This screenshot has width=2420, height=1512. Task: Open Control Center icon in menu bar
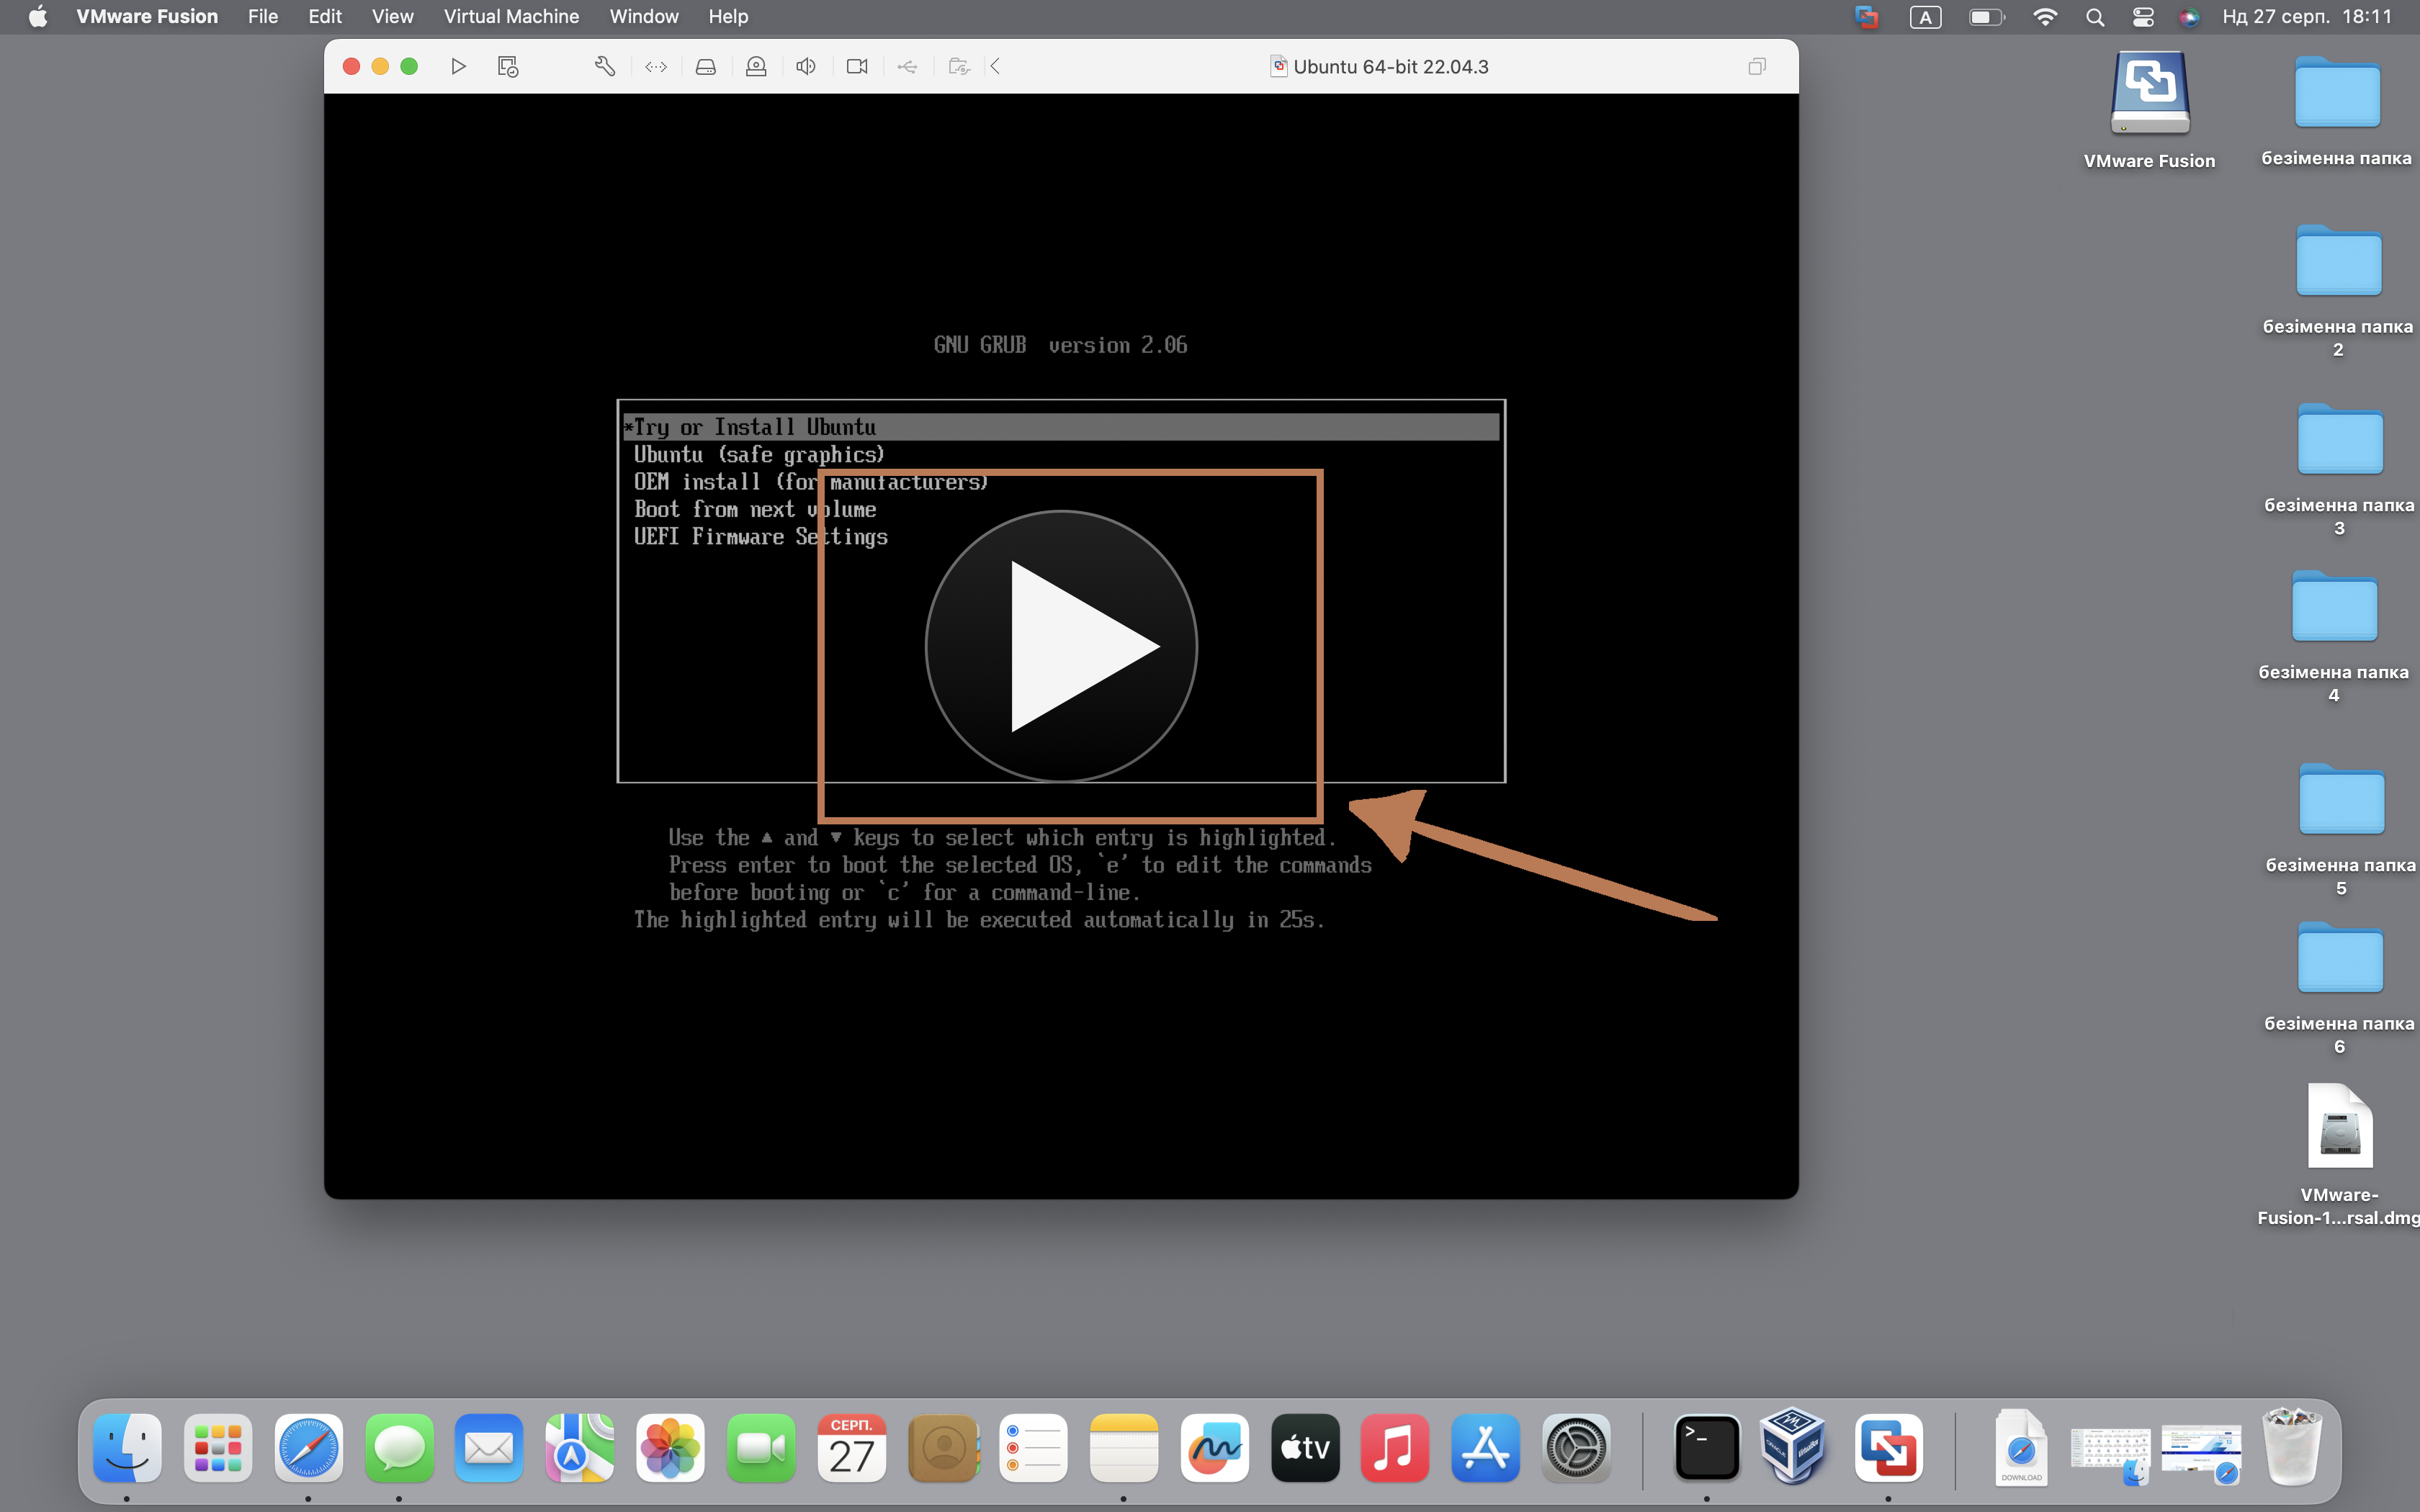[2143, 16]
